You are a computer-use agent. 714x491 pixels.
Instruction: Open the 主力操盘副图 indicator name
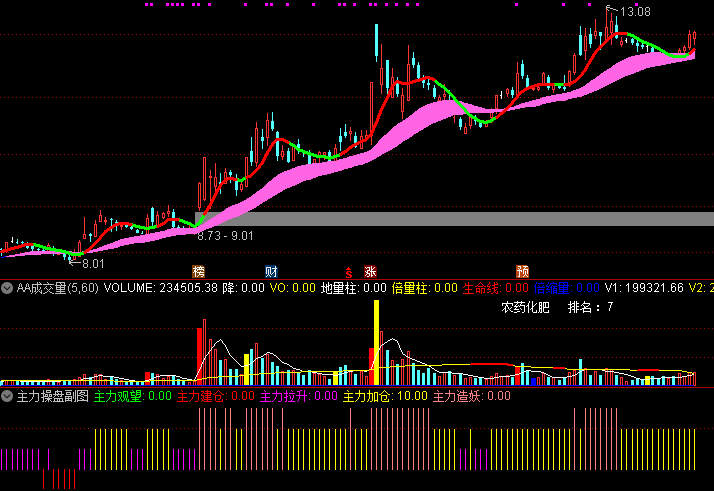[x=52, y=396]
